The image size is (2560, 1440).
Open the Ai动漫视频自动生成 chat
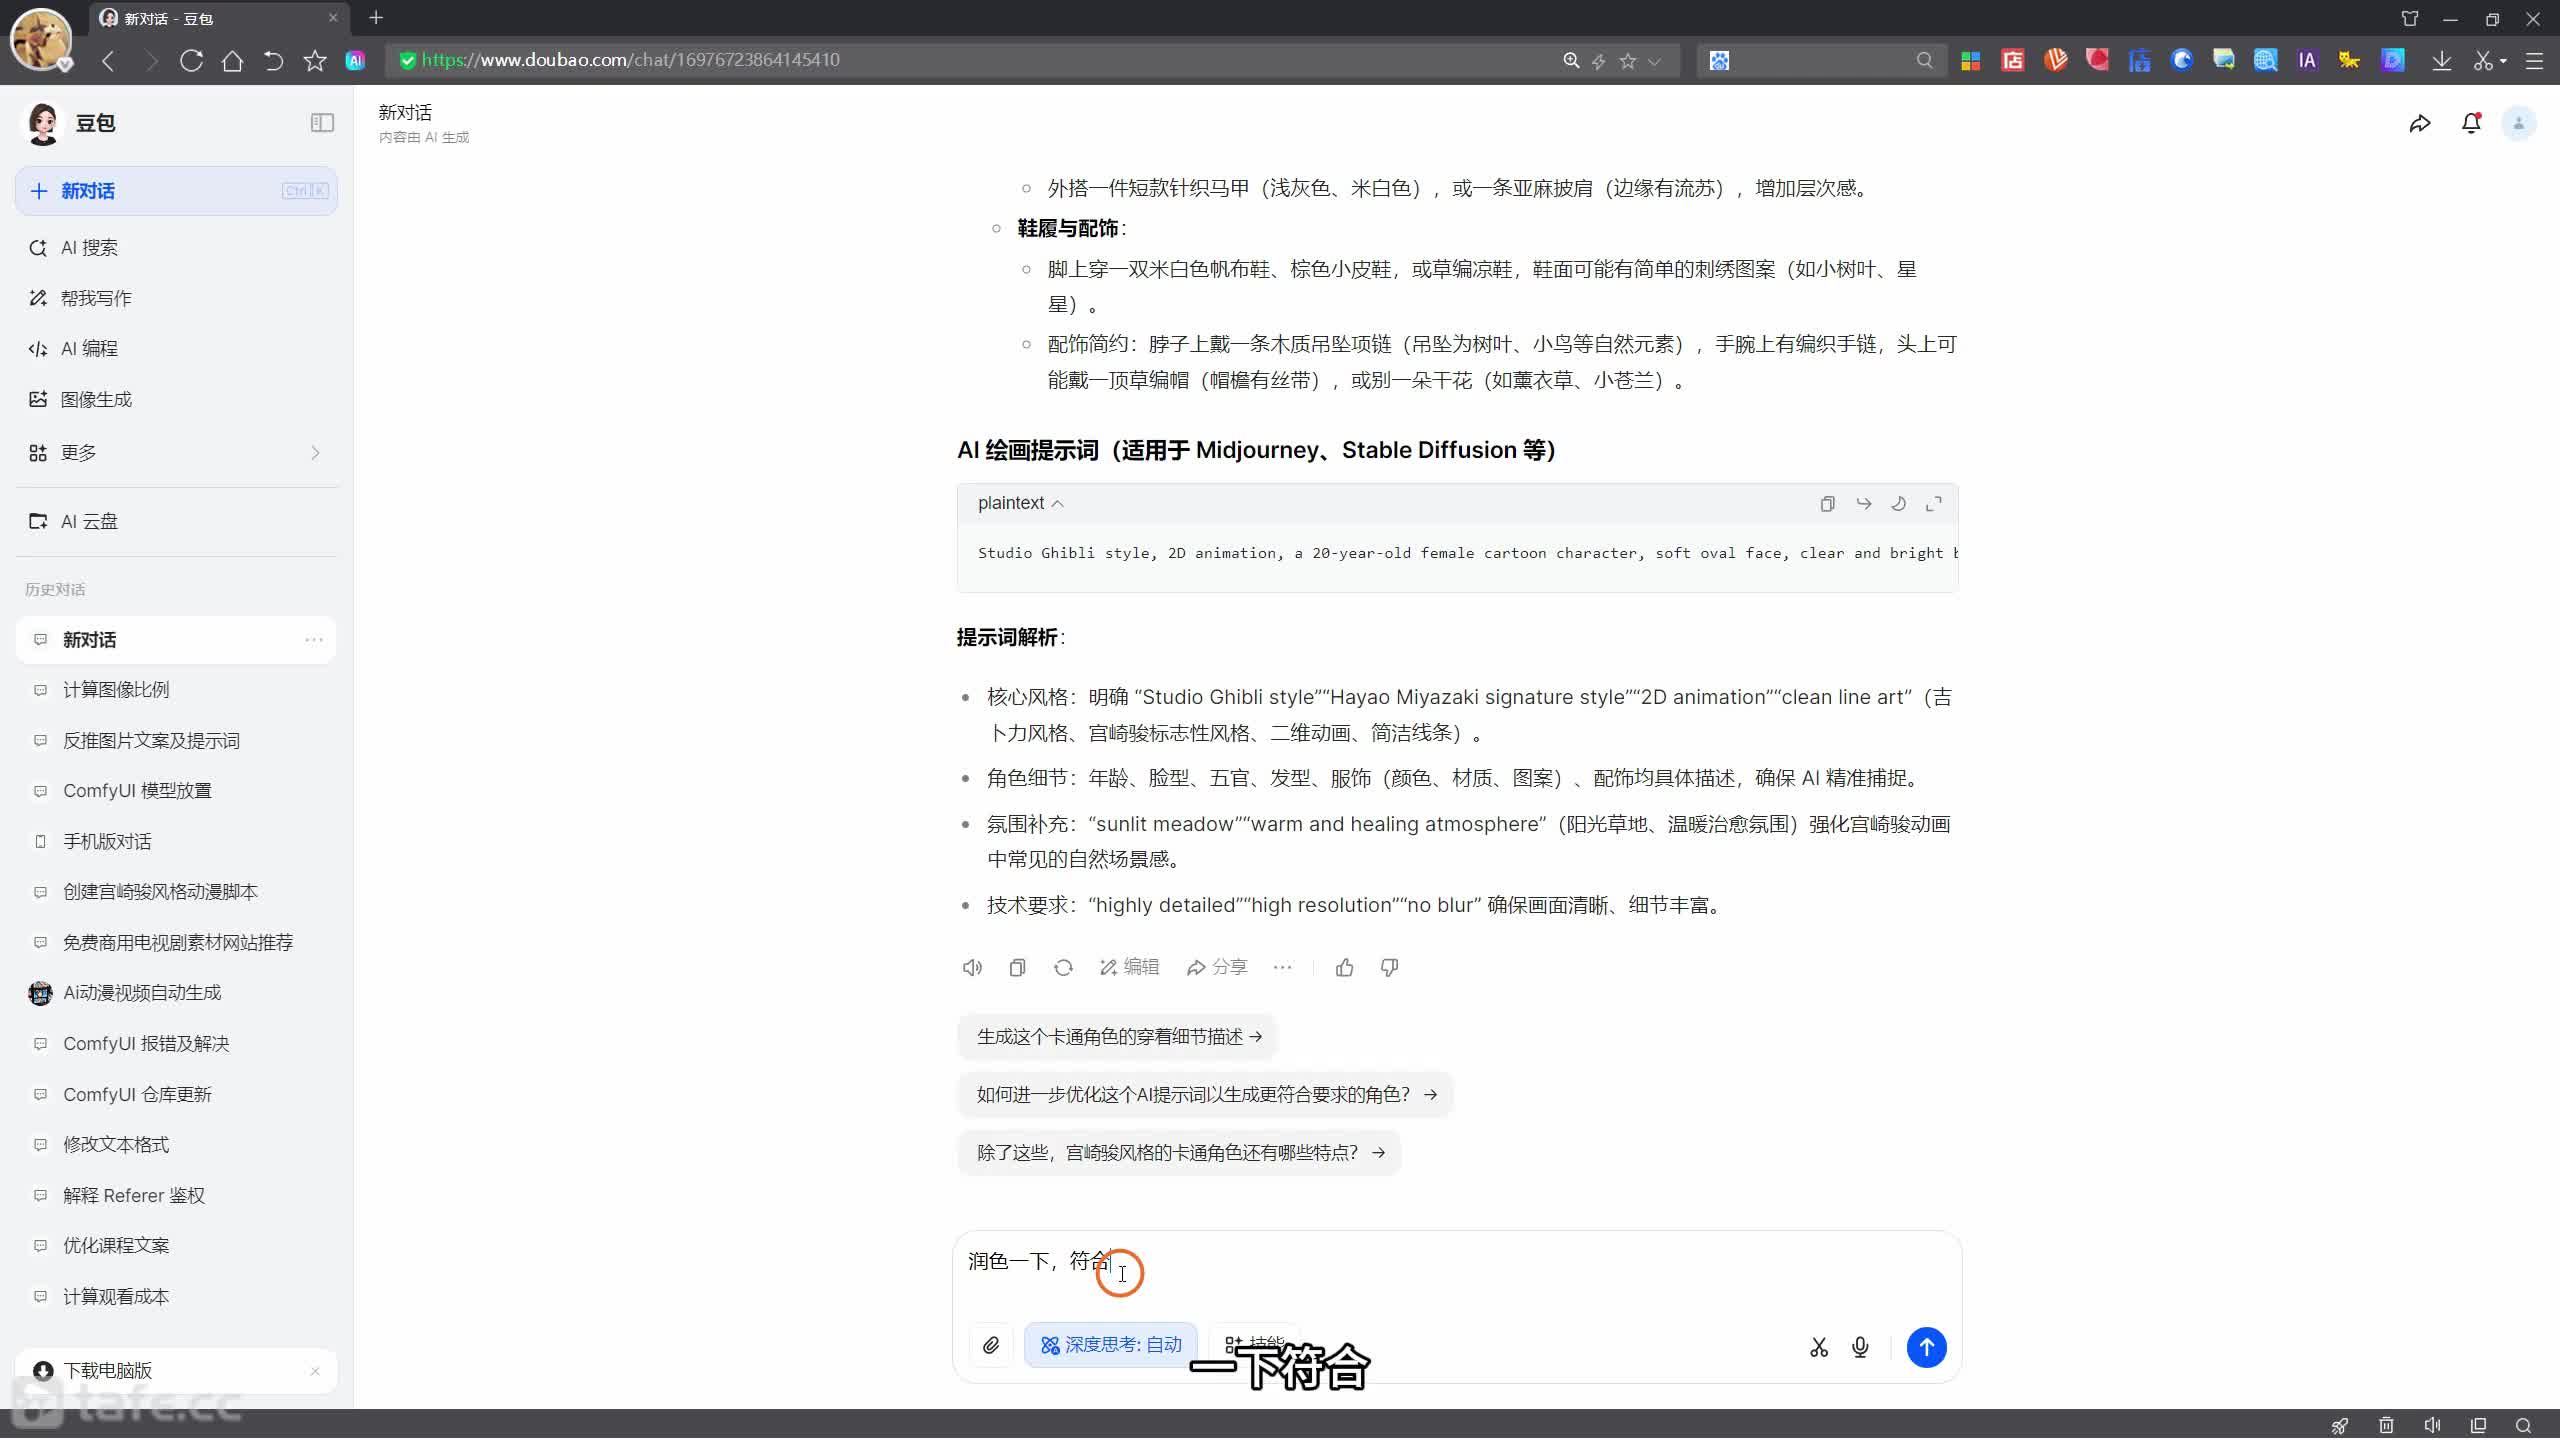[176, 993]
